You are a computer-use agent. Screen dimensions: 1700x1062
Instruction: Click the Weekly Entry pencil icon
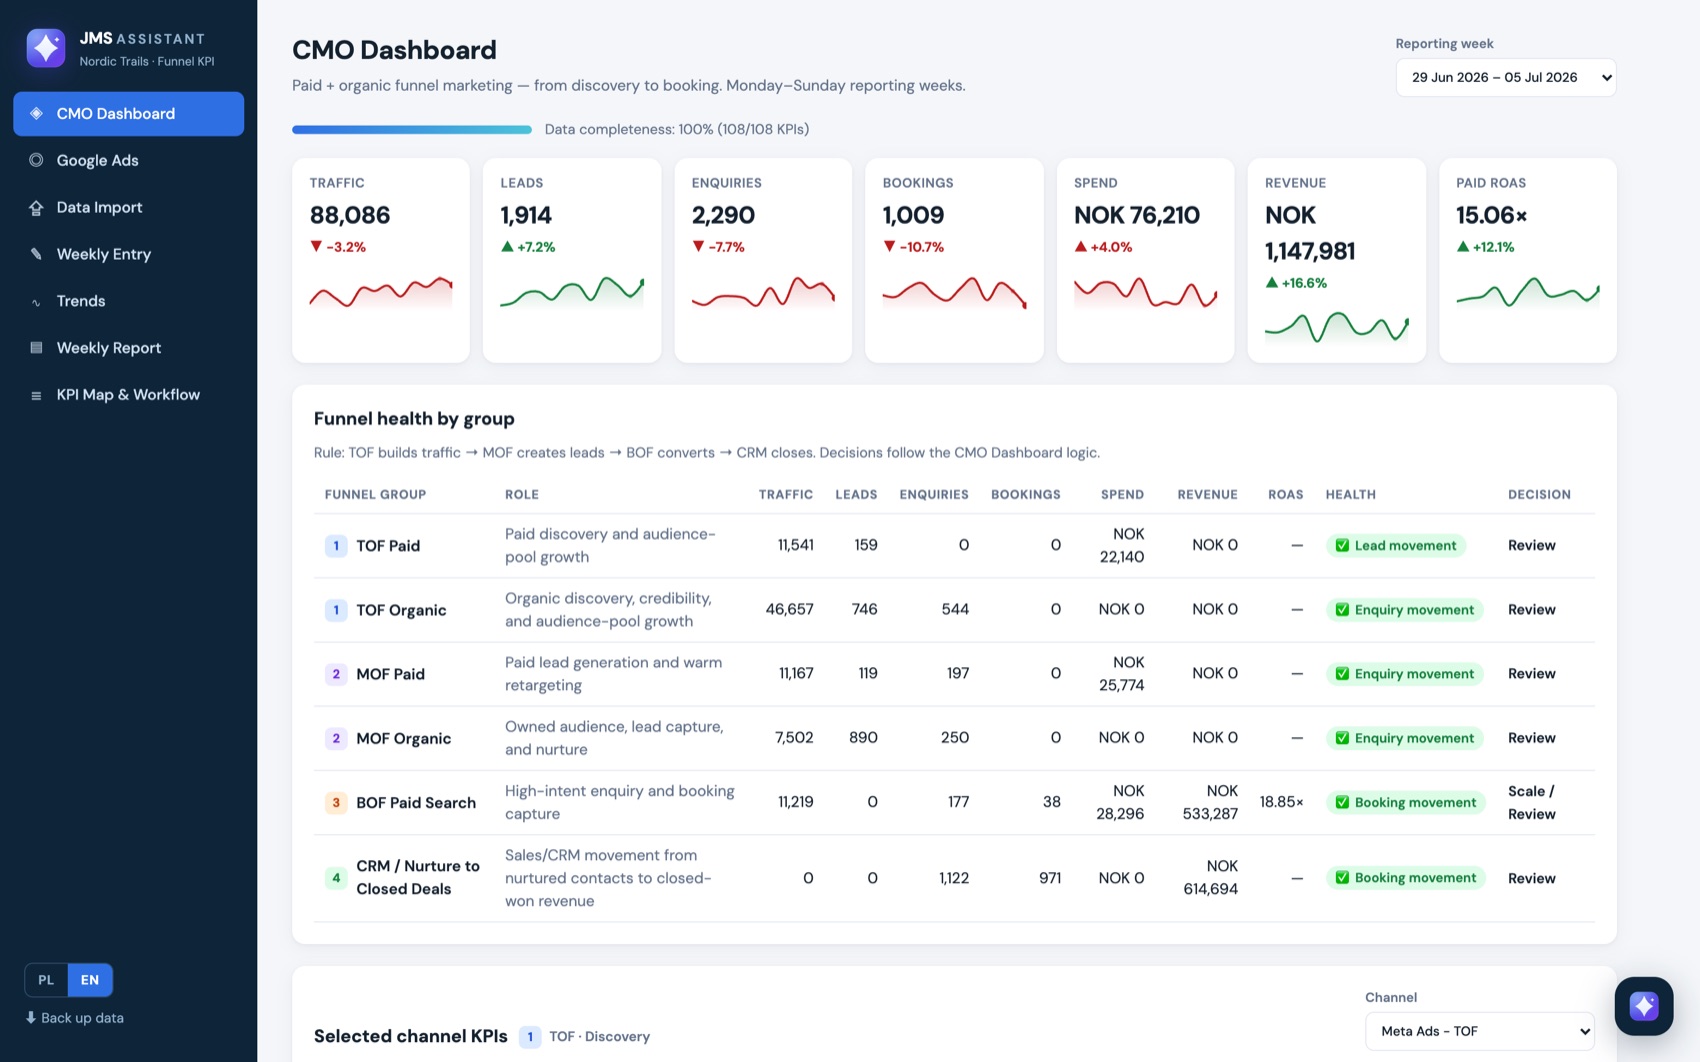[x=36, y=254]
